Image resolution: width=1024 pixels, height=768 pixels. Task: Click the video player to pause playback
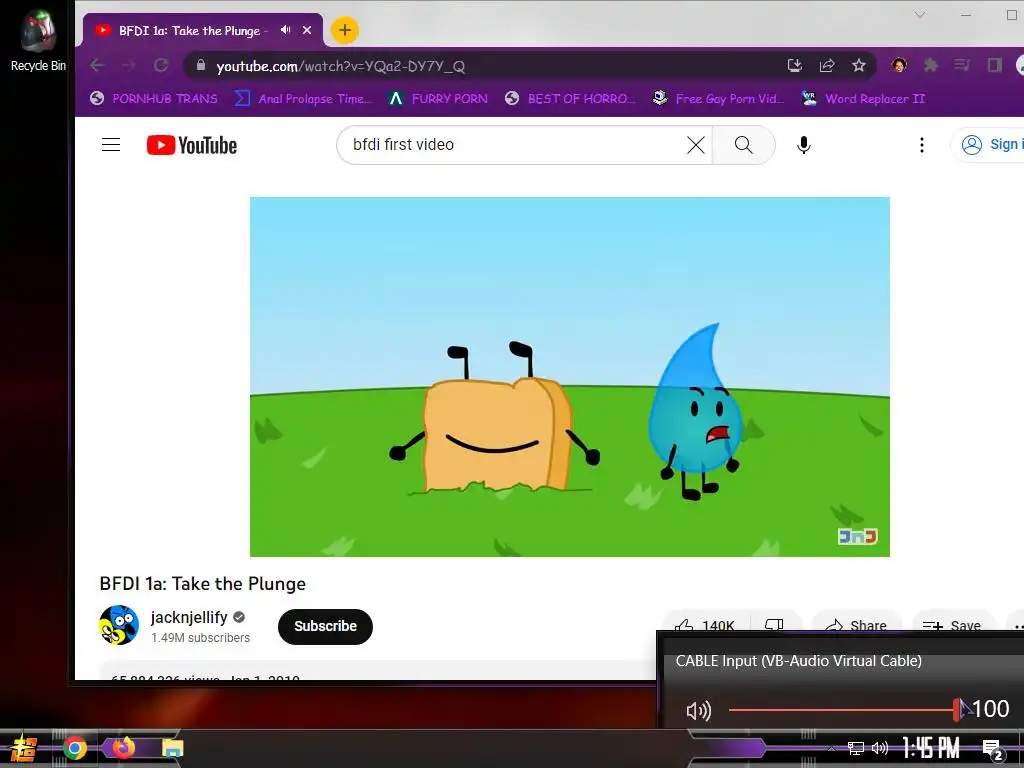click(x=569, y=377)
